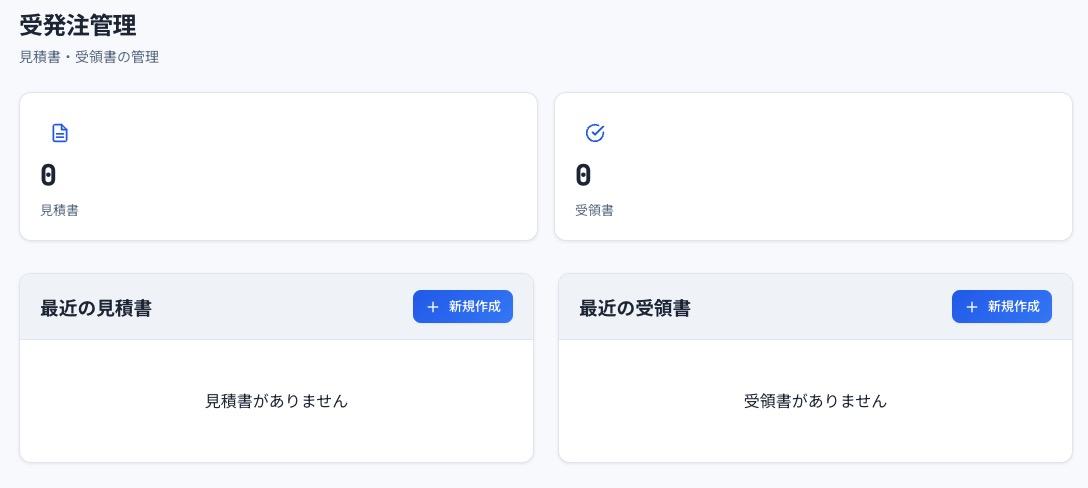Screen dimensions: 1088x488
Task: Click the 受領書がありません empty message
Action: point(815,401)
